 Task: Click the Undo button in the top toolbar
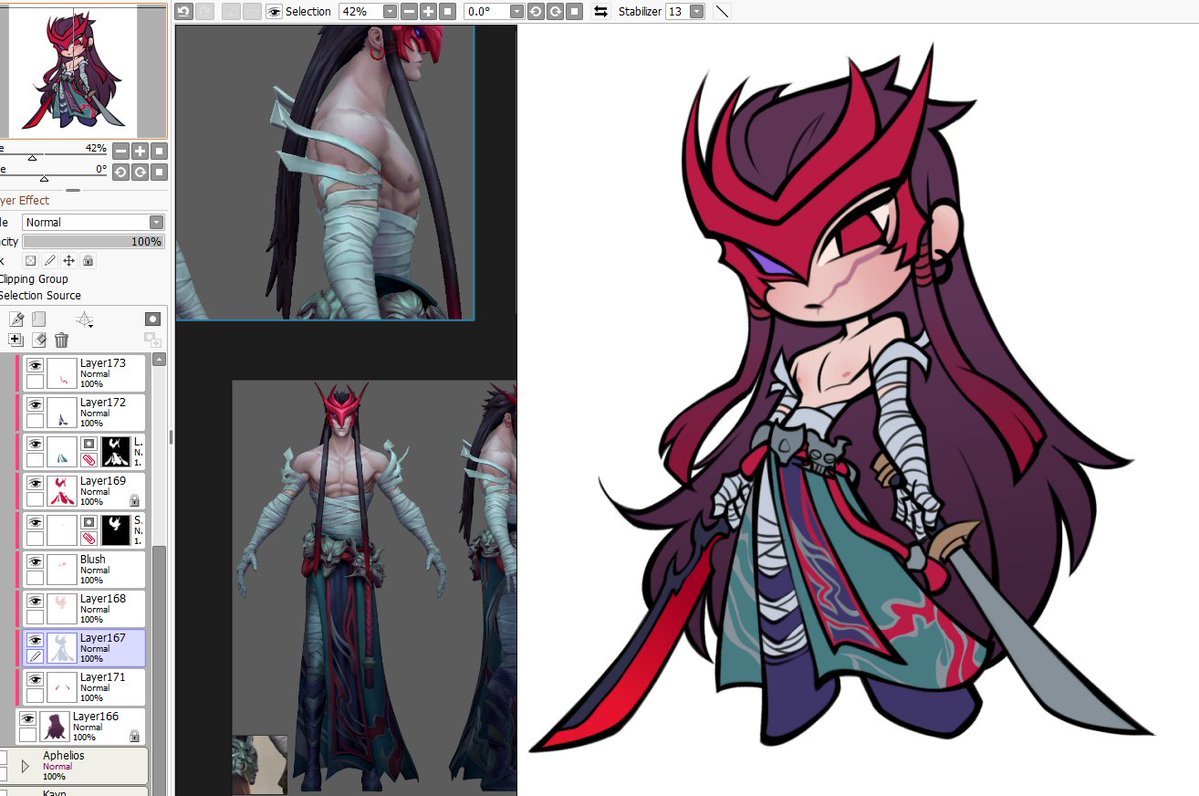(x=184, y=11)
